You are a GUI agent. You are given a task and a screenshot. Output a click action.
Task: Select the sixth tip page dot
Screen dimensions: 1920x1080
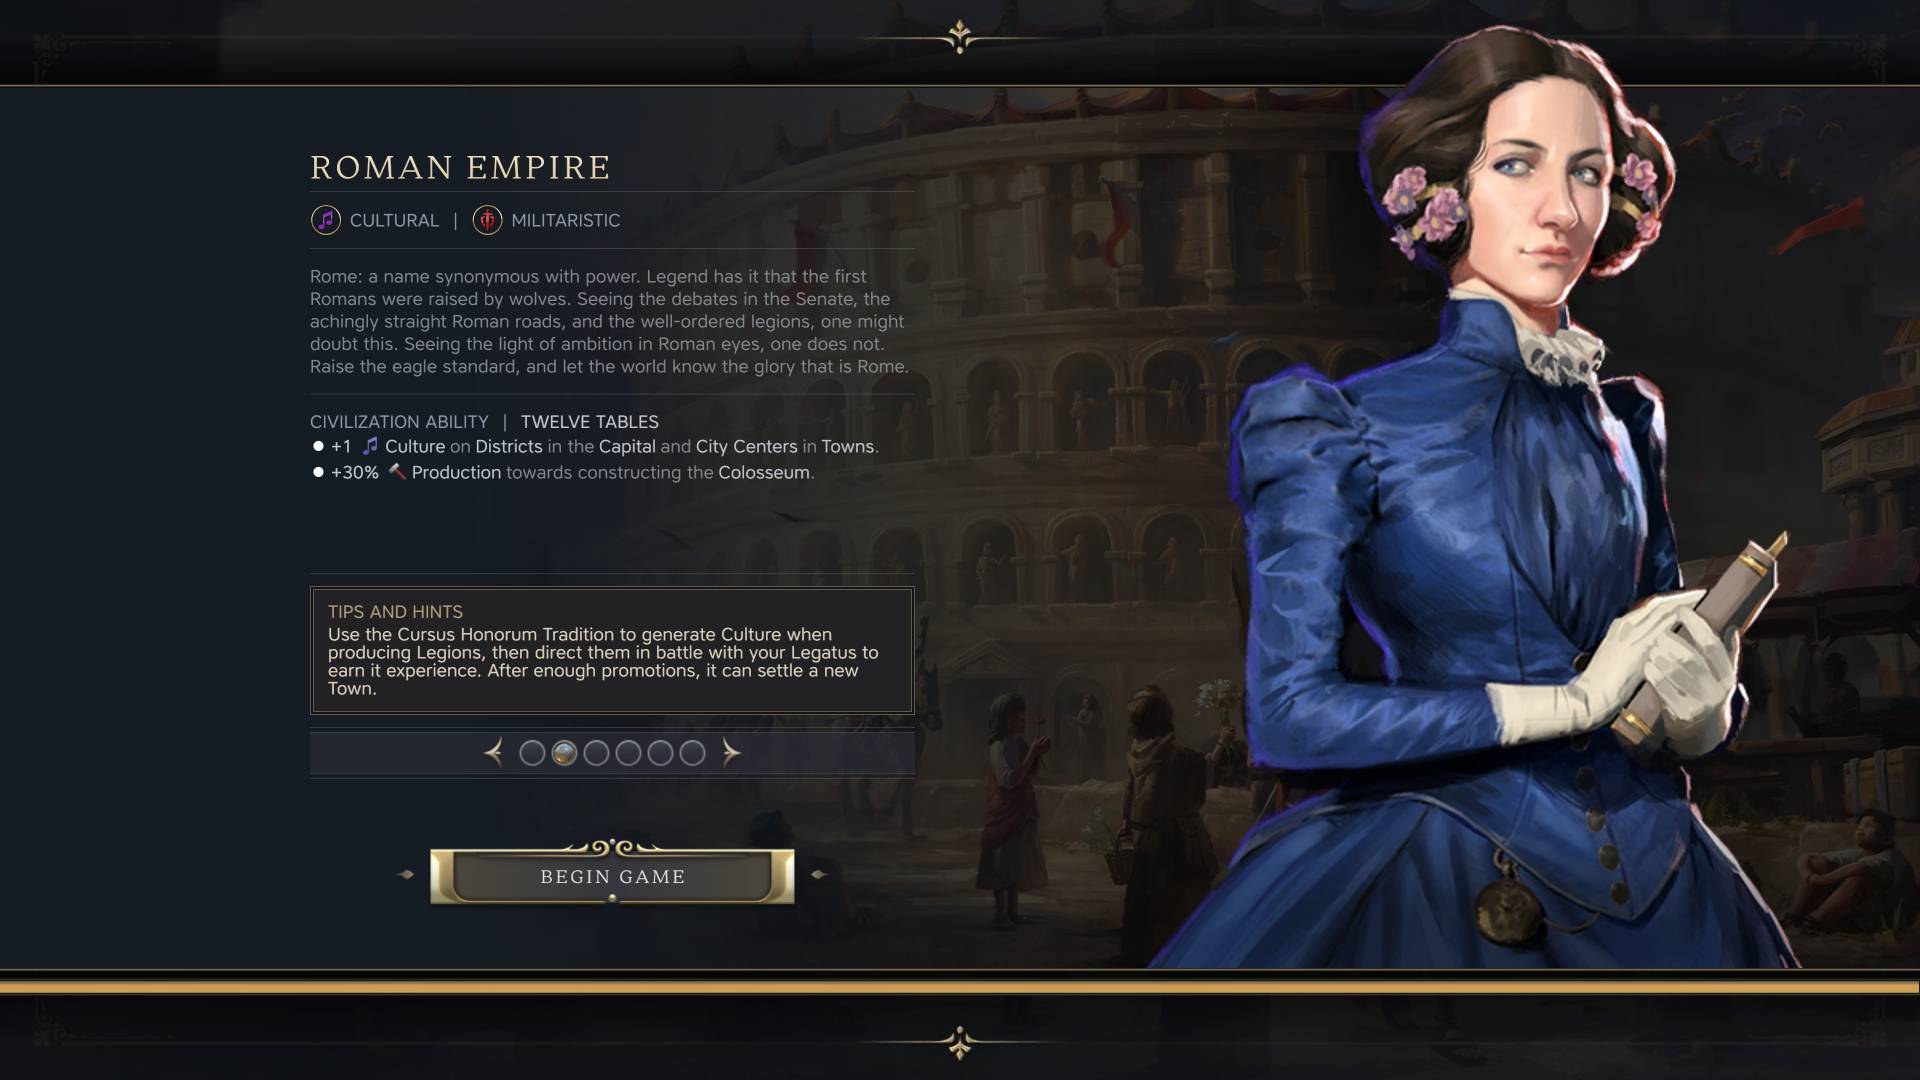[692, 753]
